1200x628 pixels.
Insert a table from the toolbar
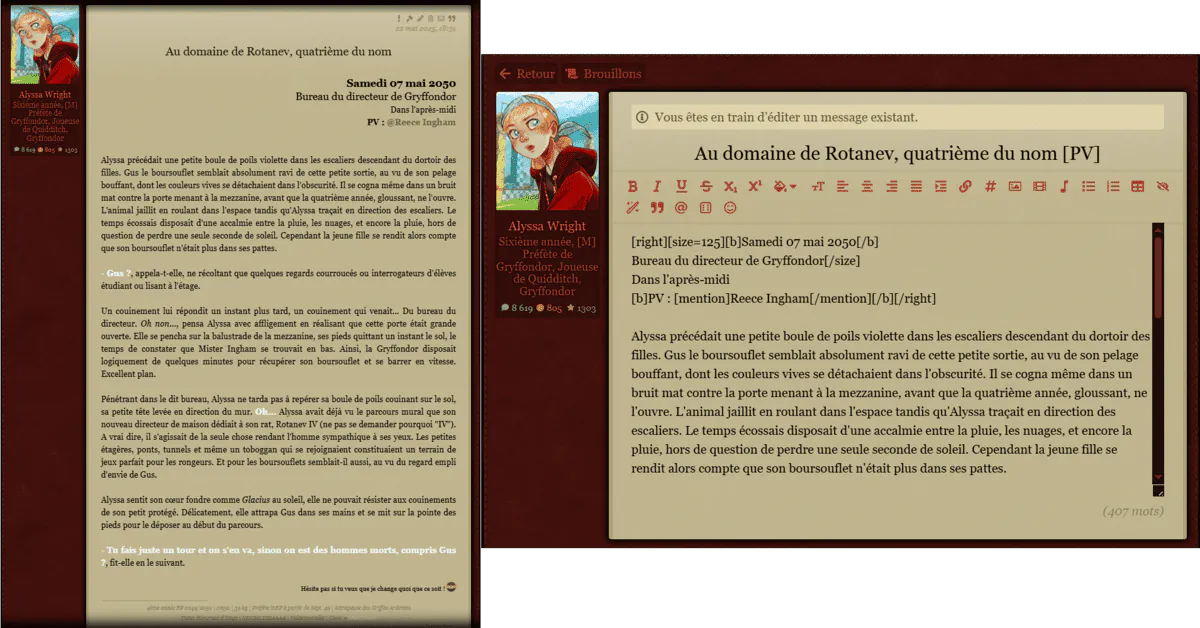pos(1138,186)
